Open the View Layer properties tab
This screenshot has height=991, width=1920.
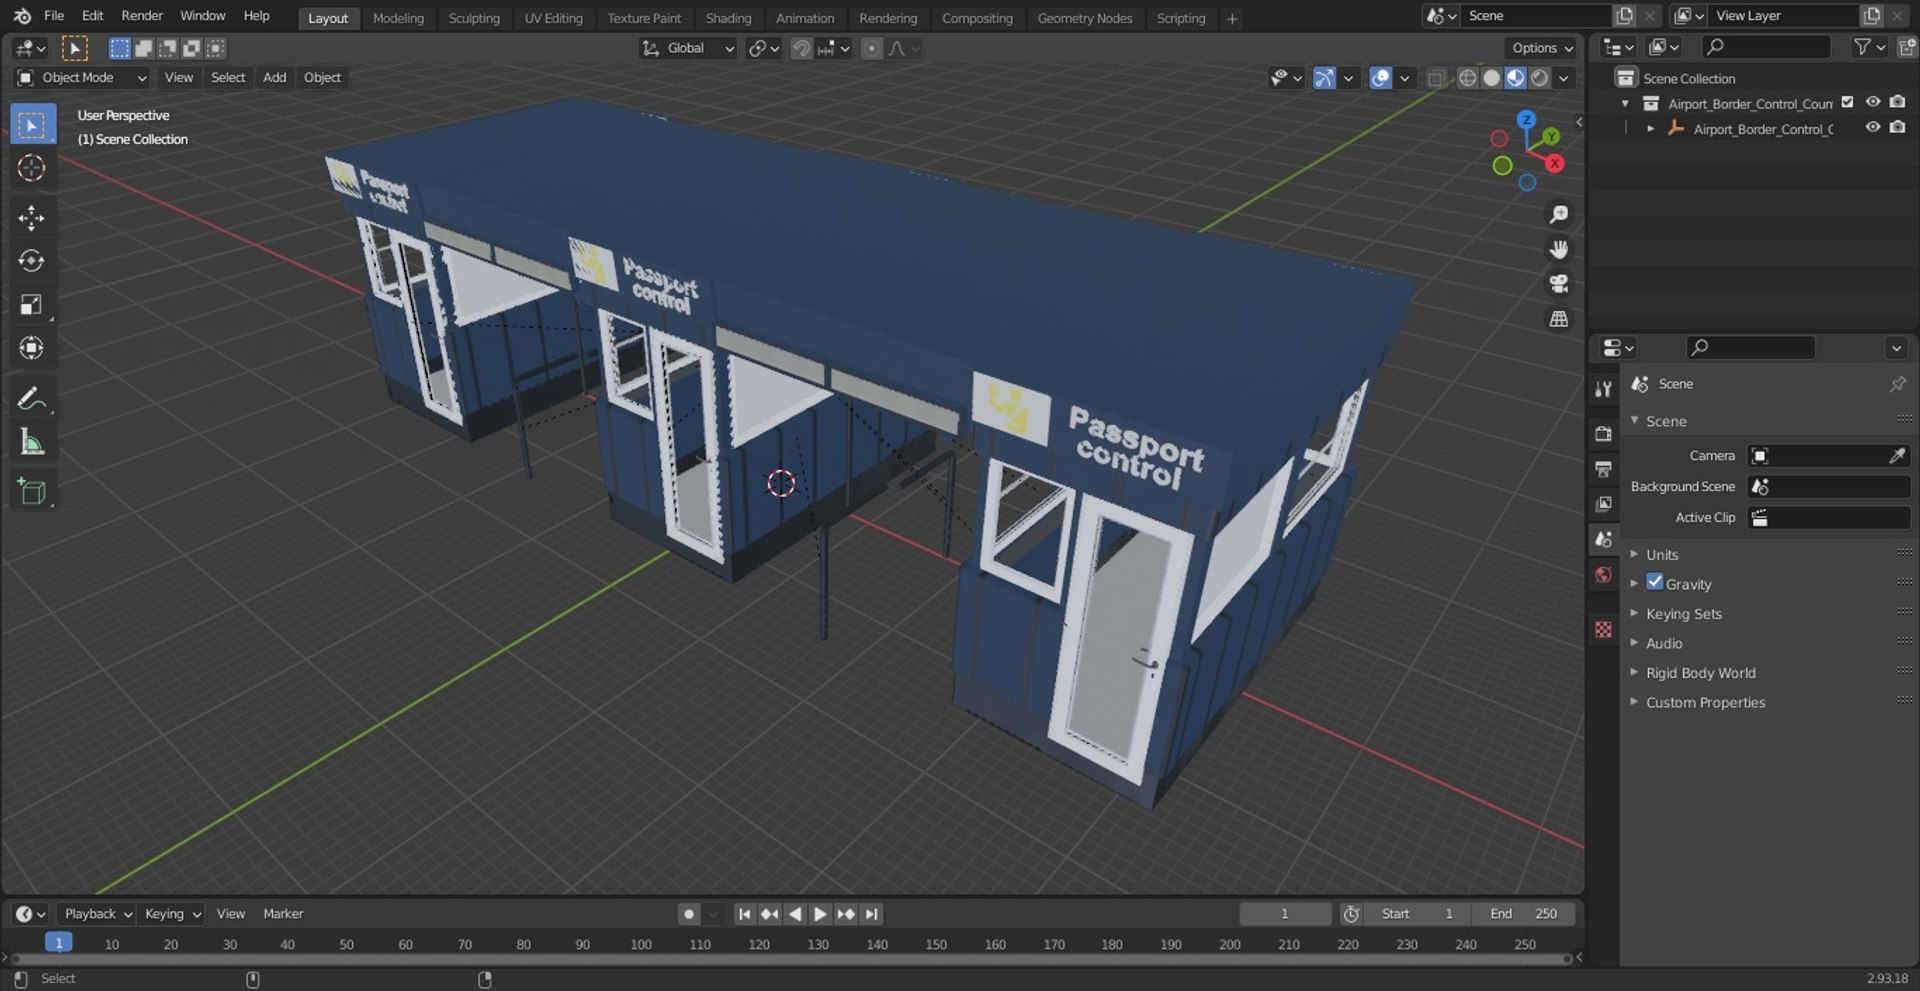[1604, 503]
